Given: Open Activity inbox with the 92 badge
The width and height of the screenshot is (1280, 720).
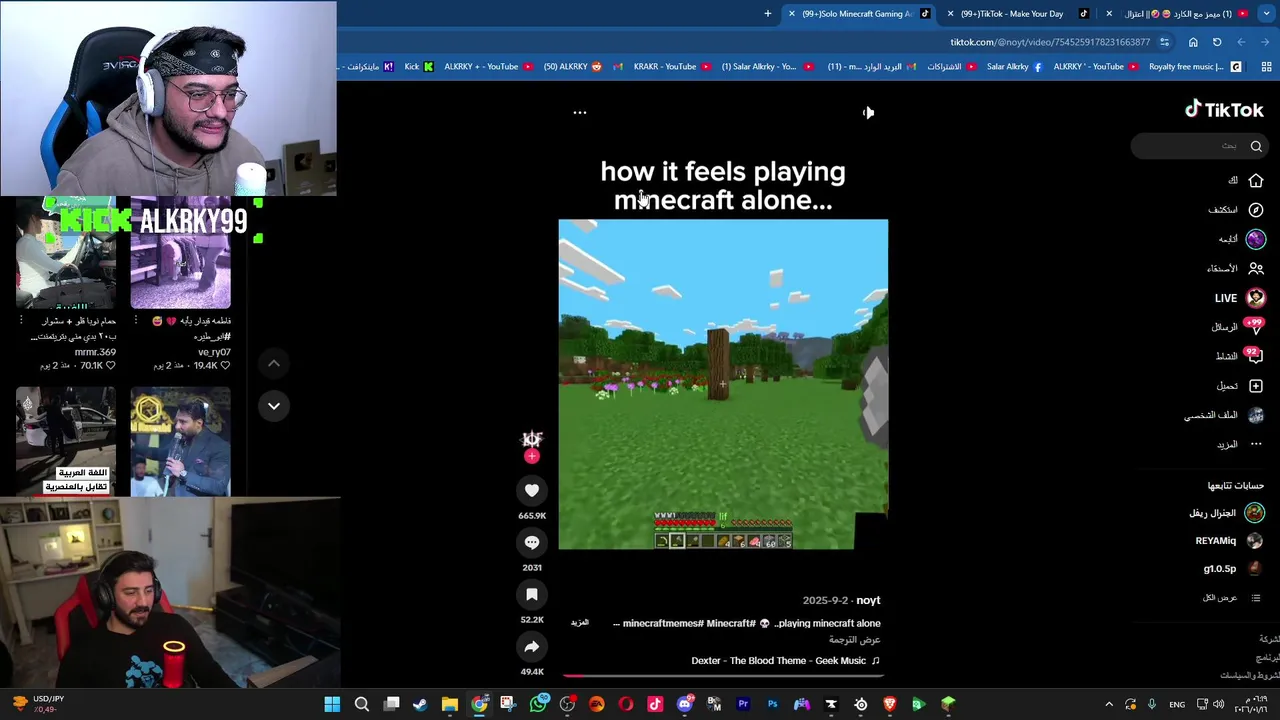Looking at the screenshot, I should [x=1239, y=356].
